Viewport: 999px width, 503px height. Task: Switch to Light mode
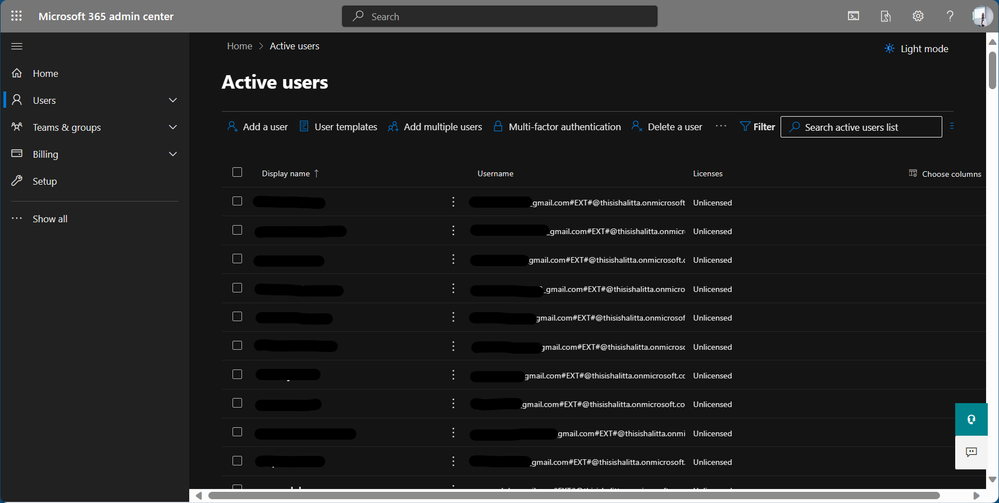(x=916, y=48)
